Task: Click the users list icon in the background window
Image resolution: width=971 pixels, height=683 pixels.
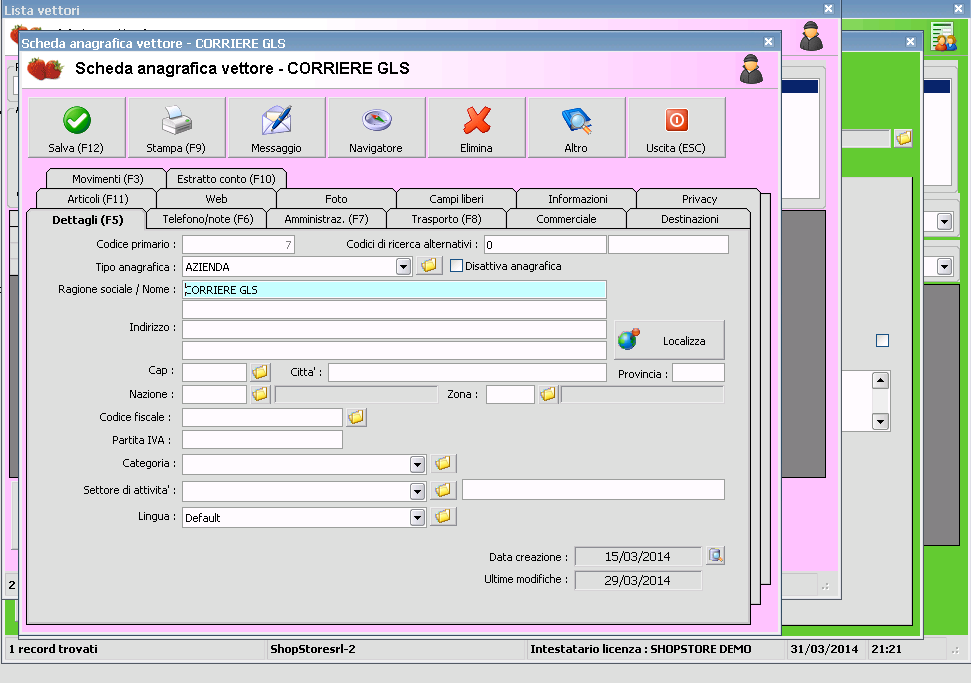Action: 943,37
